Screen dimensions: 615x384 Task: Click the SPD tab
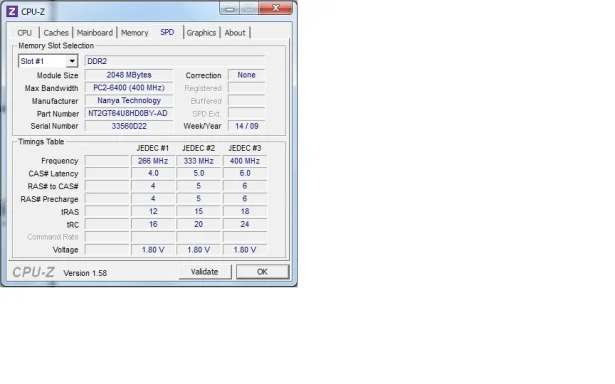[x=167, y=32]
